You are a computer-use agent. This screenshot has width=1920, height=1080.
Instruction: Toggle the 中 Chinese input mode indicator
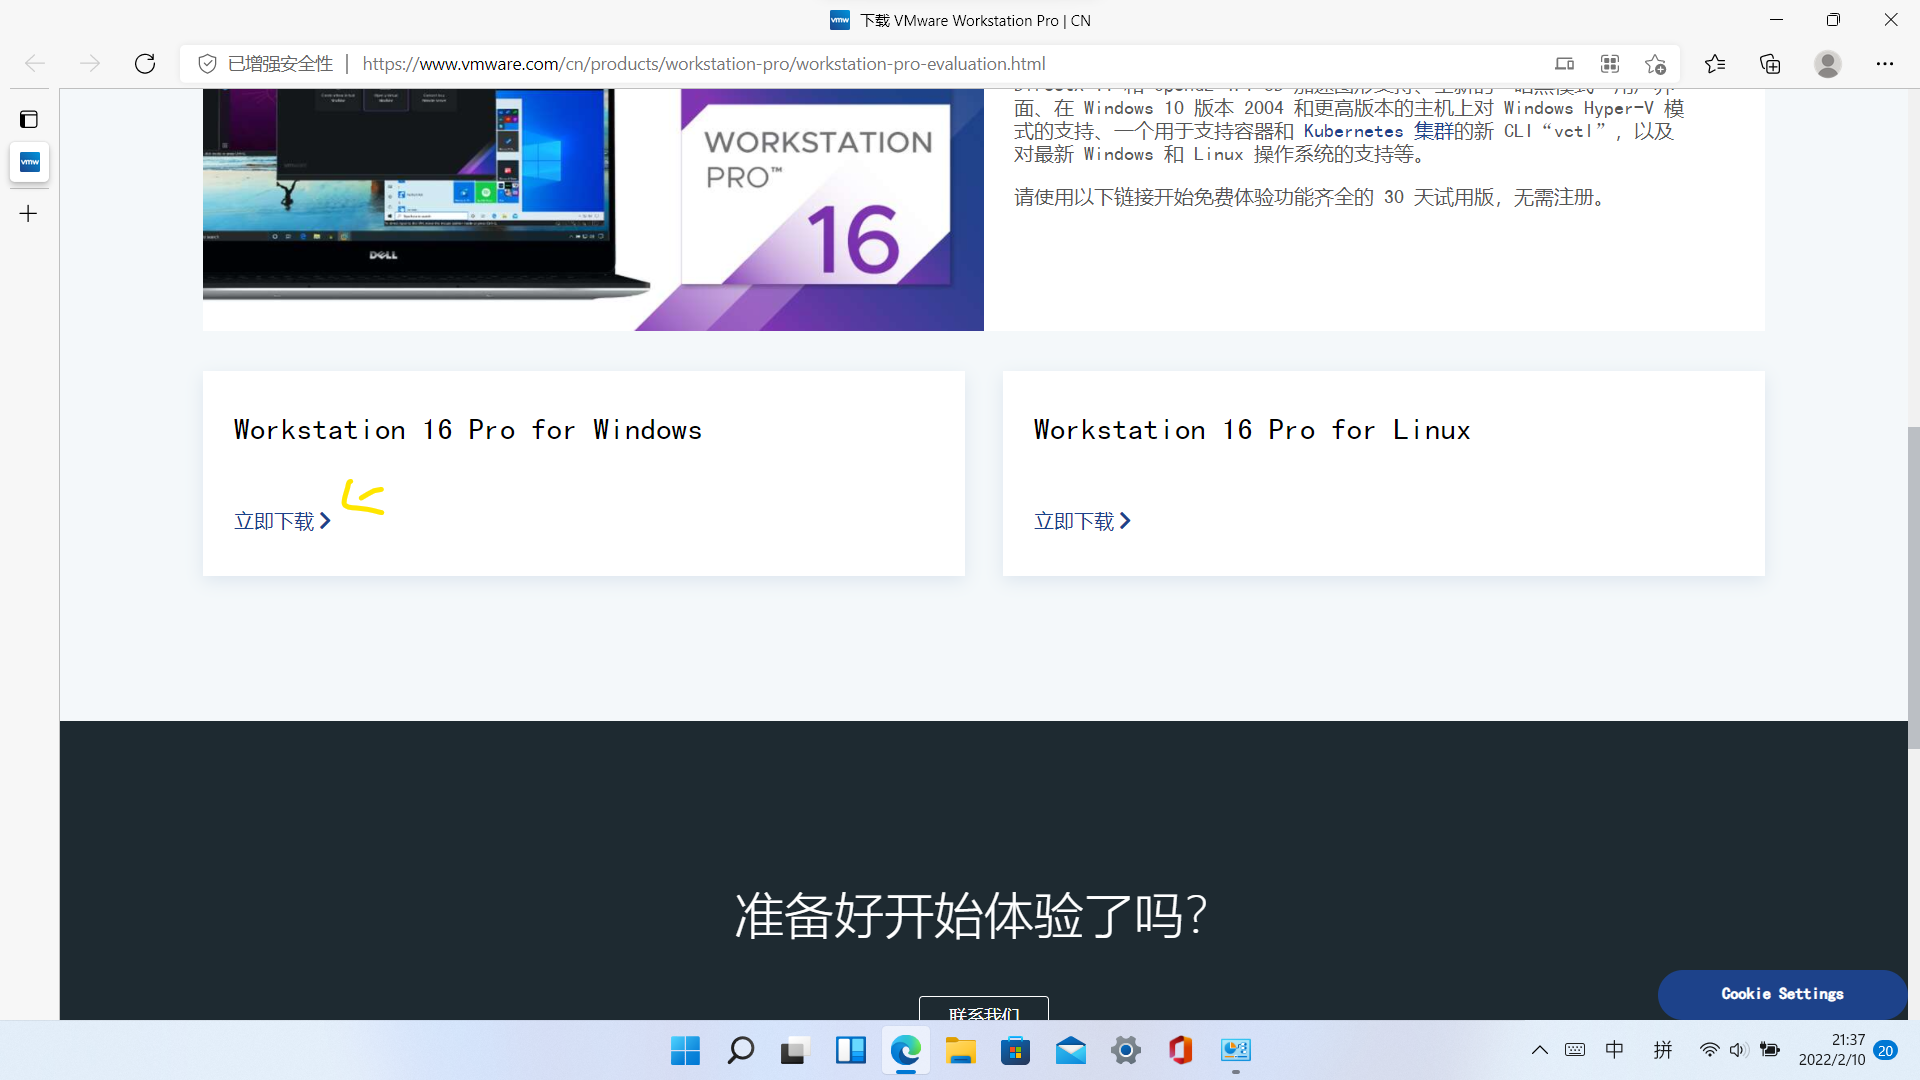(x=1614, y=1050)
